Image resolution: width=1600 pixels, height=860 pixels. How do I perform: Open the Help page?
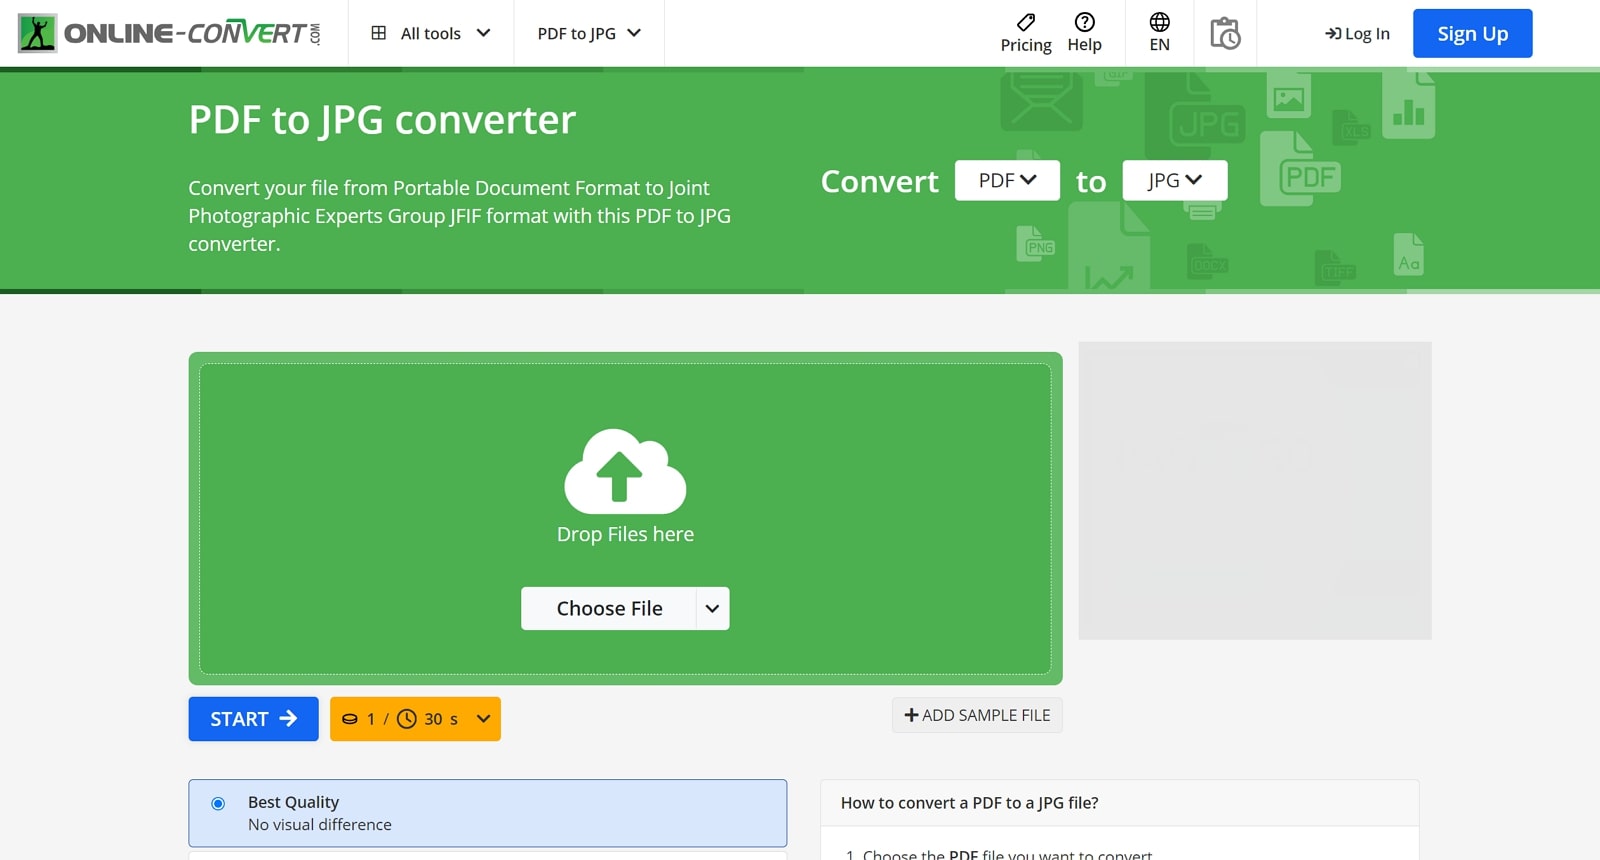[x=1084, y=33]
